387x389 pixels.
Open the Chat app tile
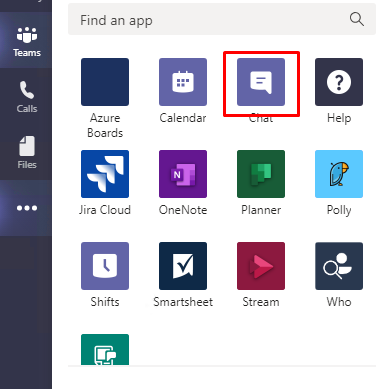[x=261, y=82]
